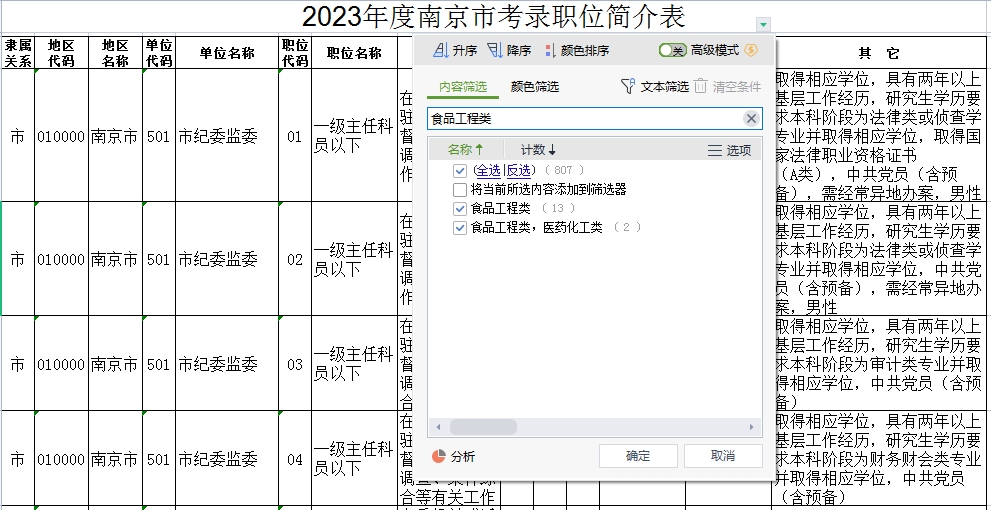Open 文本筛选 text filter
The image size is (991, 510).
click(x=655, y=87)
